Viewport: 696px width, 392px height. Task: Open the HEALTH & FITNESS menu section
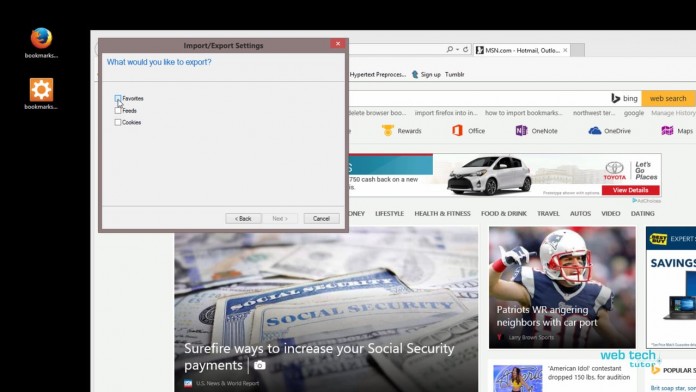(x=442, y=214)
